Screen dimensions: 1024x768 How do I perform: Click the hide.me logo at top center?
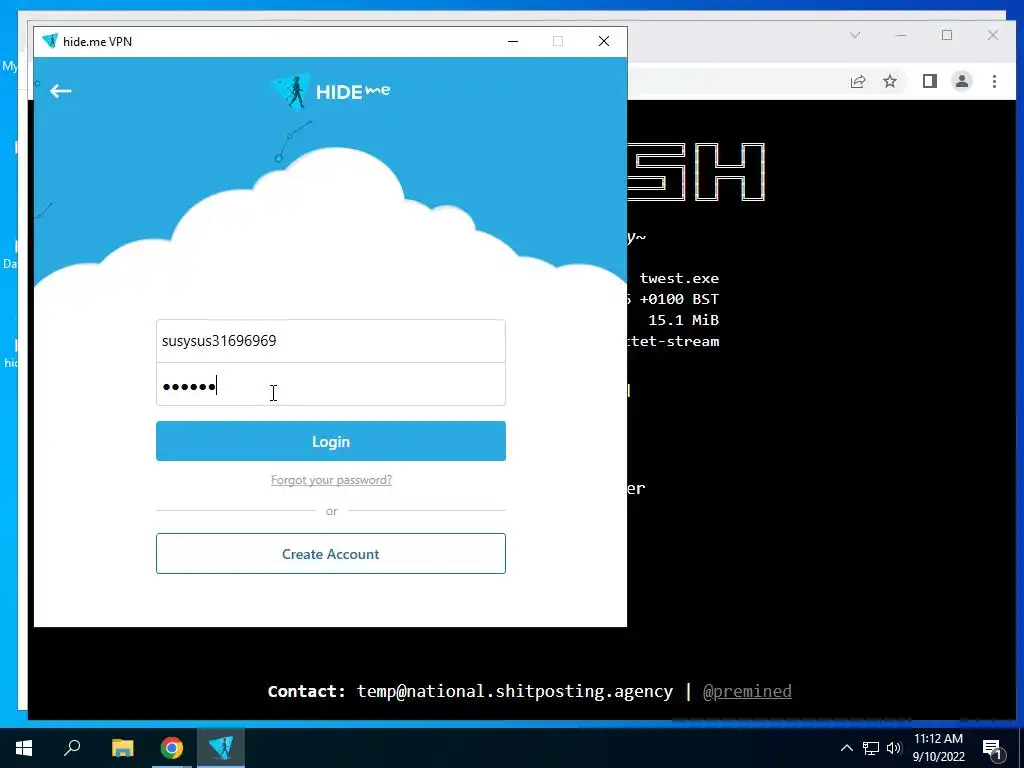[x=331, y=91]
